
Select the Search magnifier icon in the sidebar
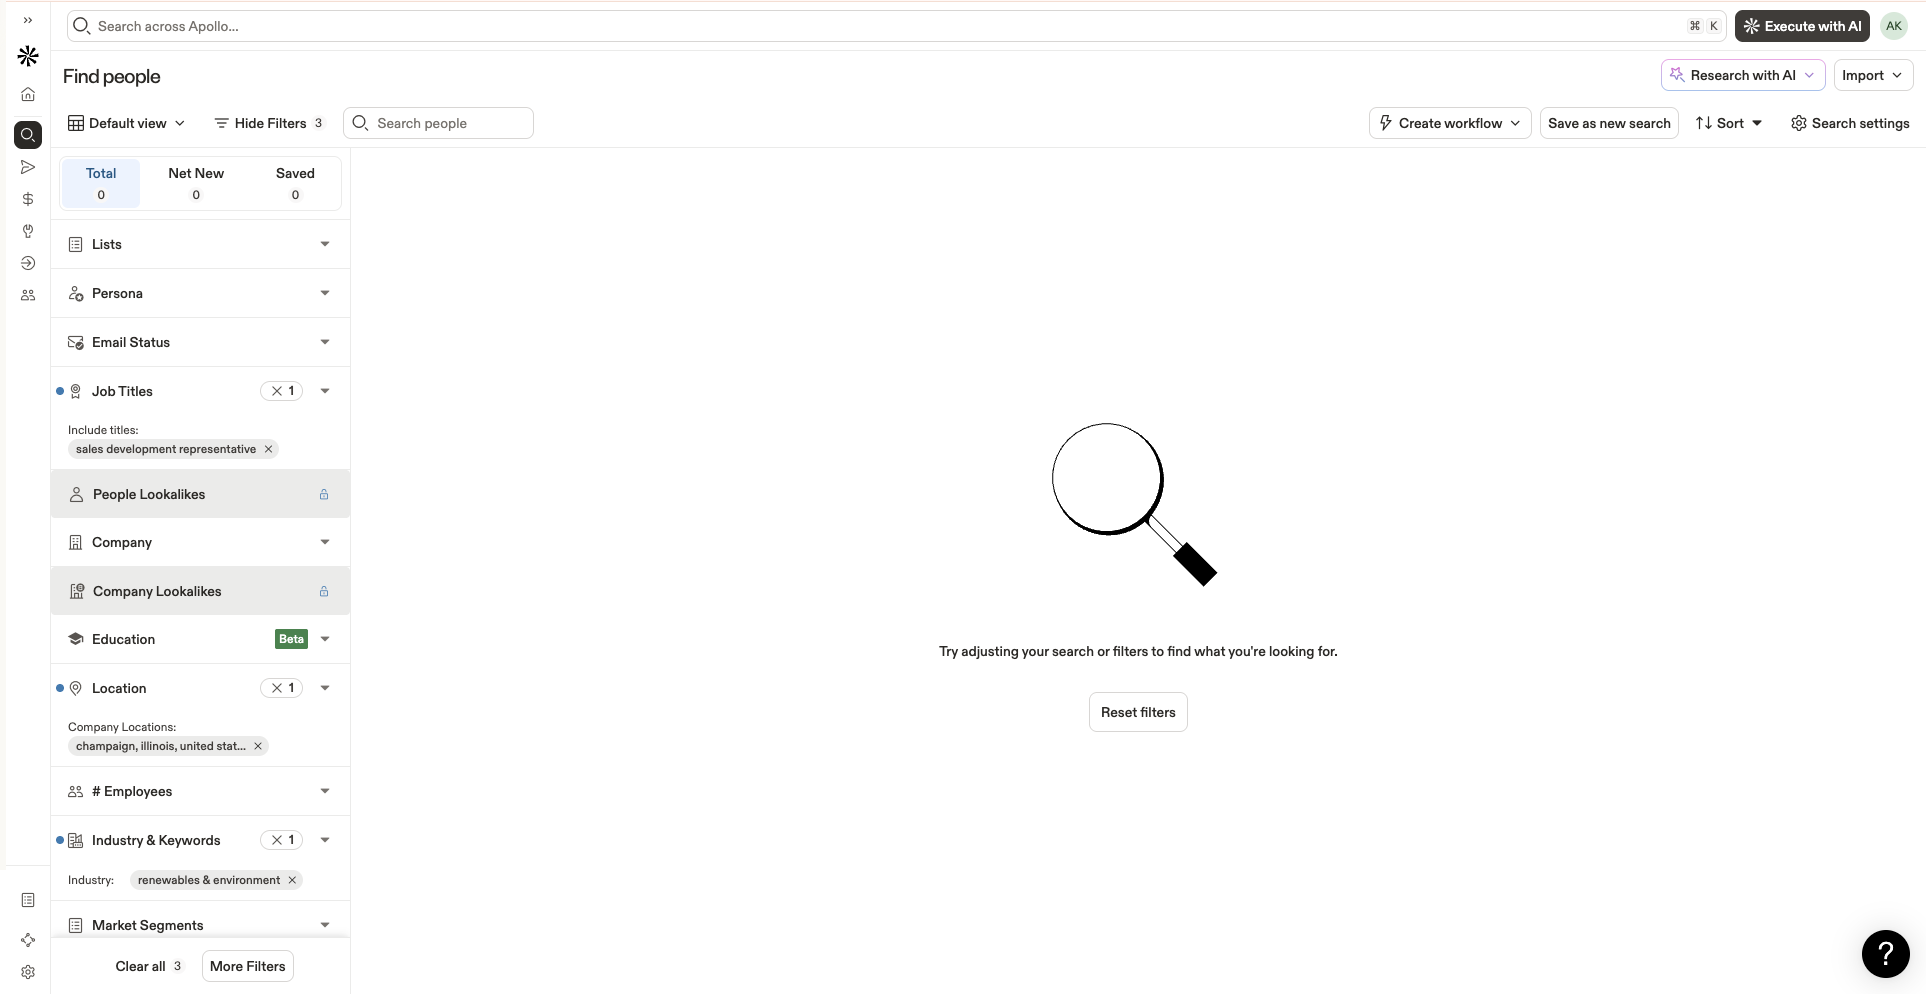28,135
